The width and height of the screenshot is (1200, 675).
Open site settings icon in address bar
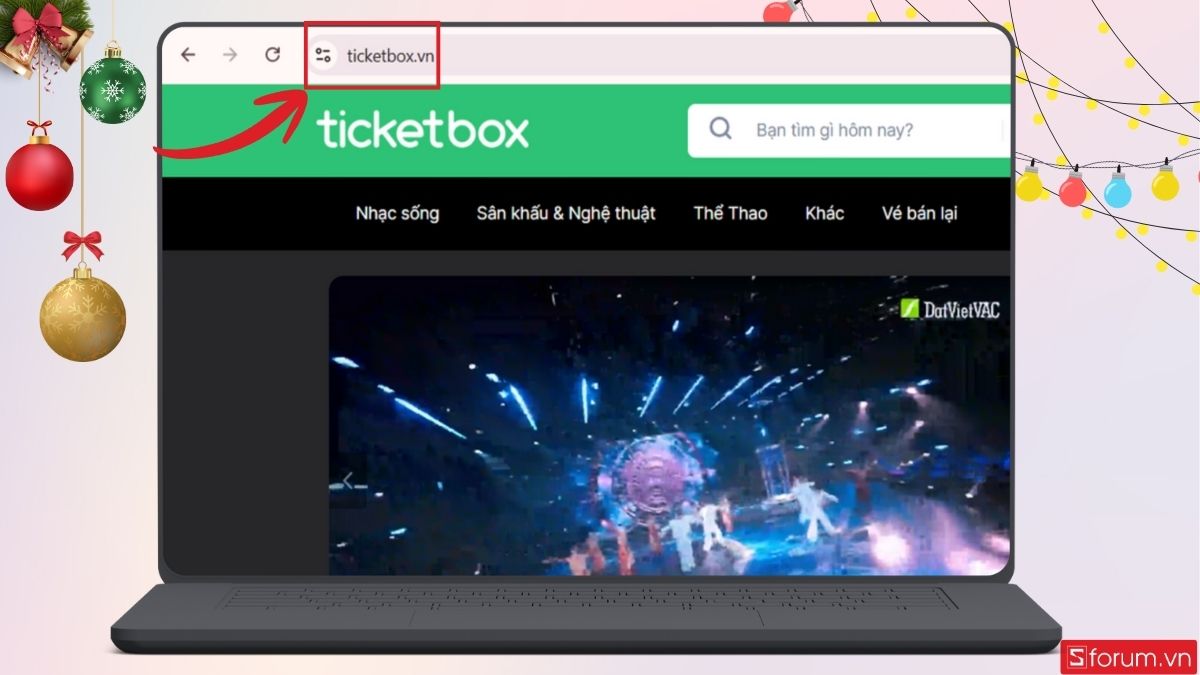pos(322,56)
